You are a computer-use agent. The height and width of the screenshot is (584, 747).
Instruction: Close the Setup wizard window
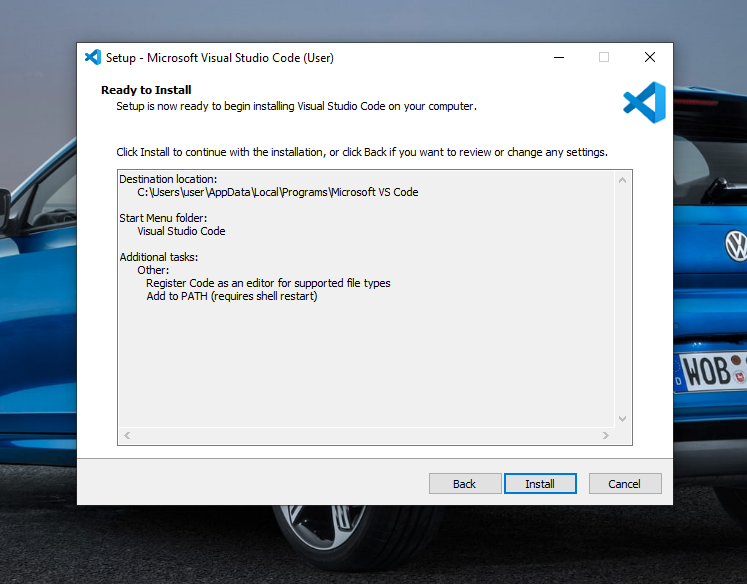650,58
